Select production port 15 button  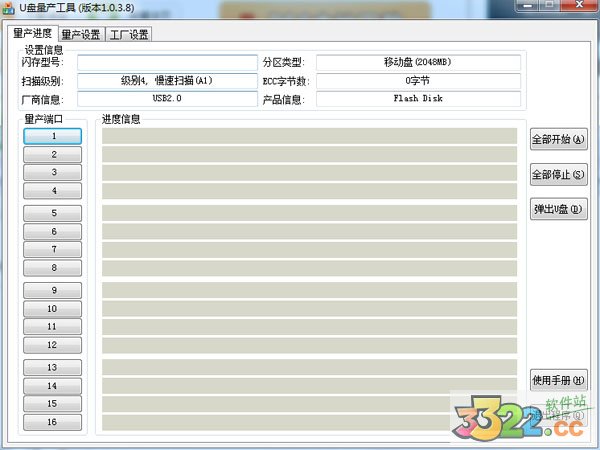click(x=52, y=404)
